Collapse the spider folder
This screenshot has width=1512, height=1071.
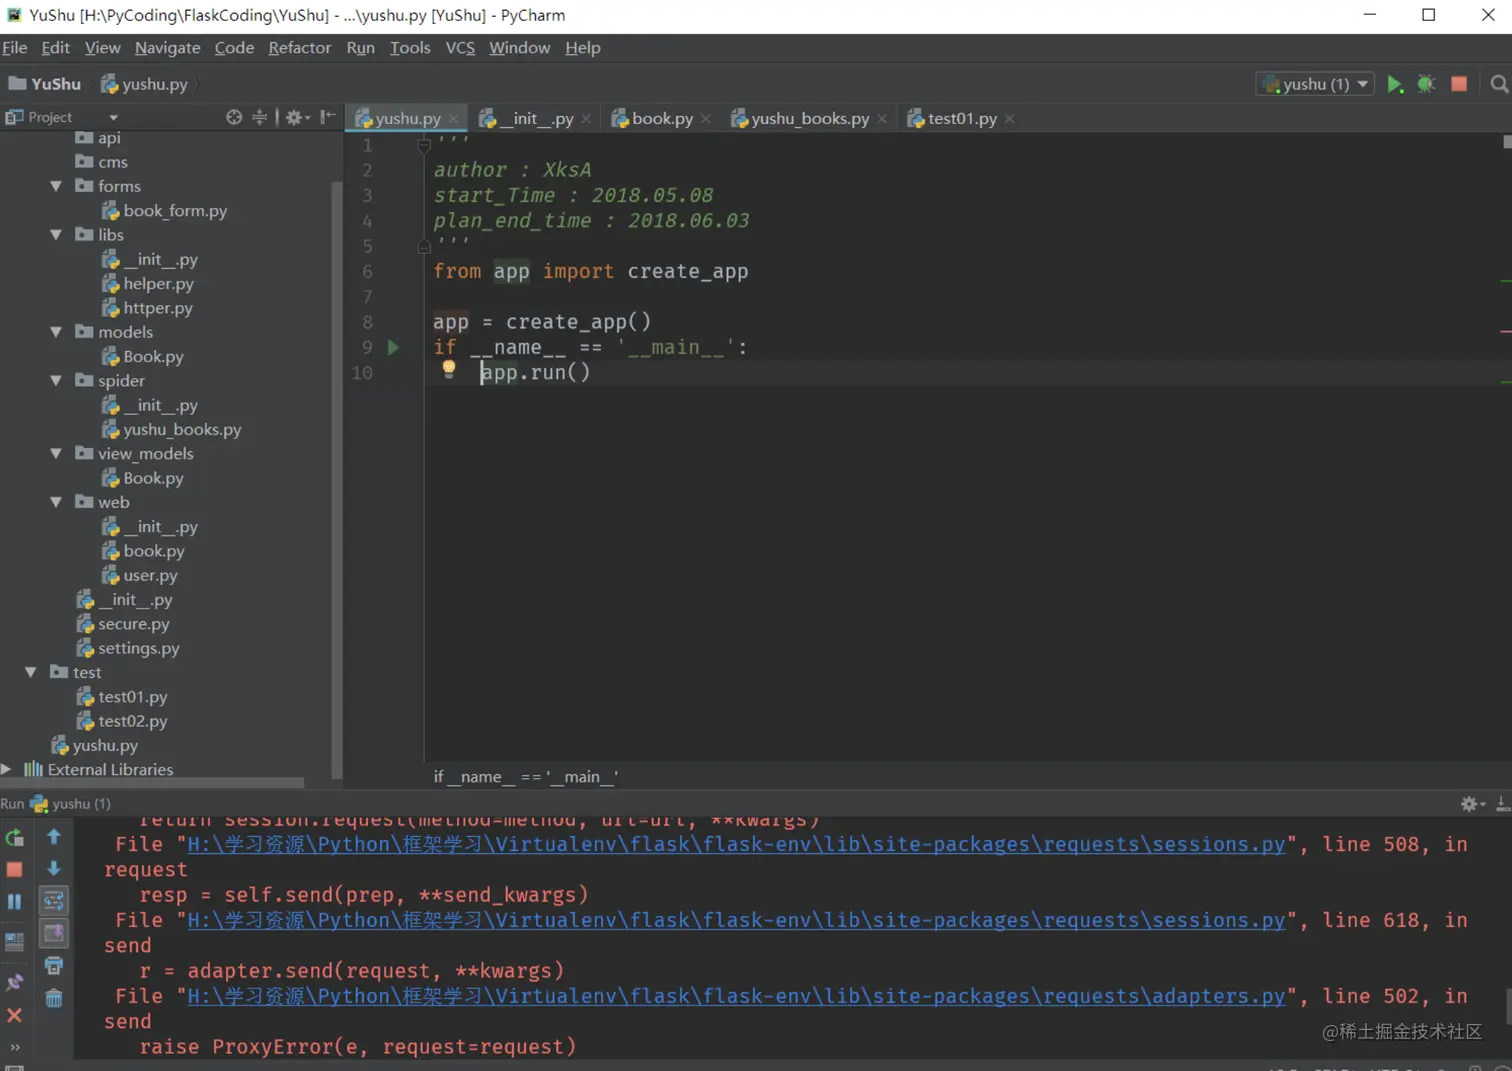coord(56,381)
